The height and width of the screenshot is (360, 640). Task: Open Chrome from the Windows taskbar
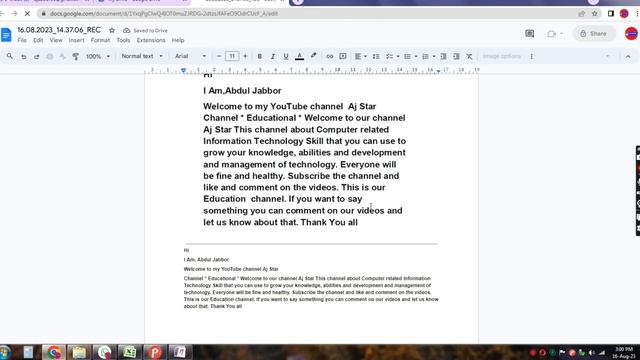click(x=53, y=352)
